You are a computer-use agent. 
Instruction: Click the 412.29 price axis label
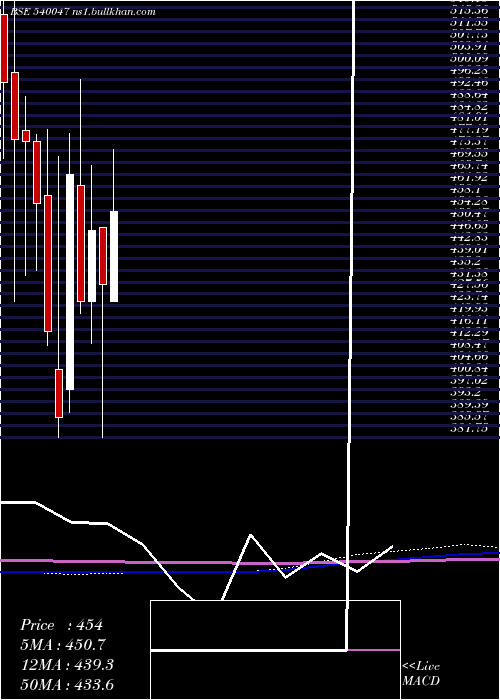(x=468, y=333)
